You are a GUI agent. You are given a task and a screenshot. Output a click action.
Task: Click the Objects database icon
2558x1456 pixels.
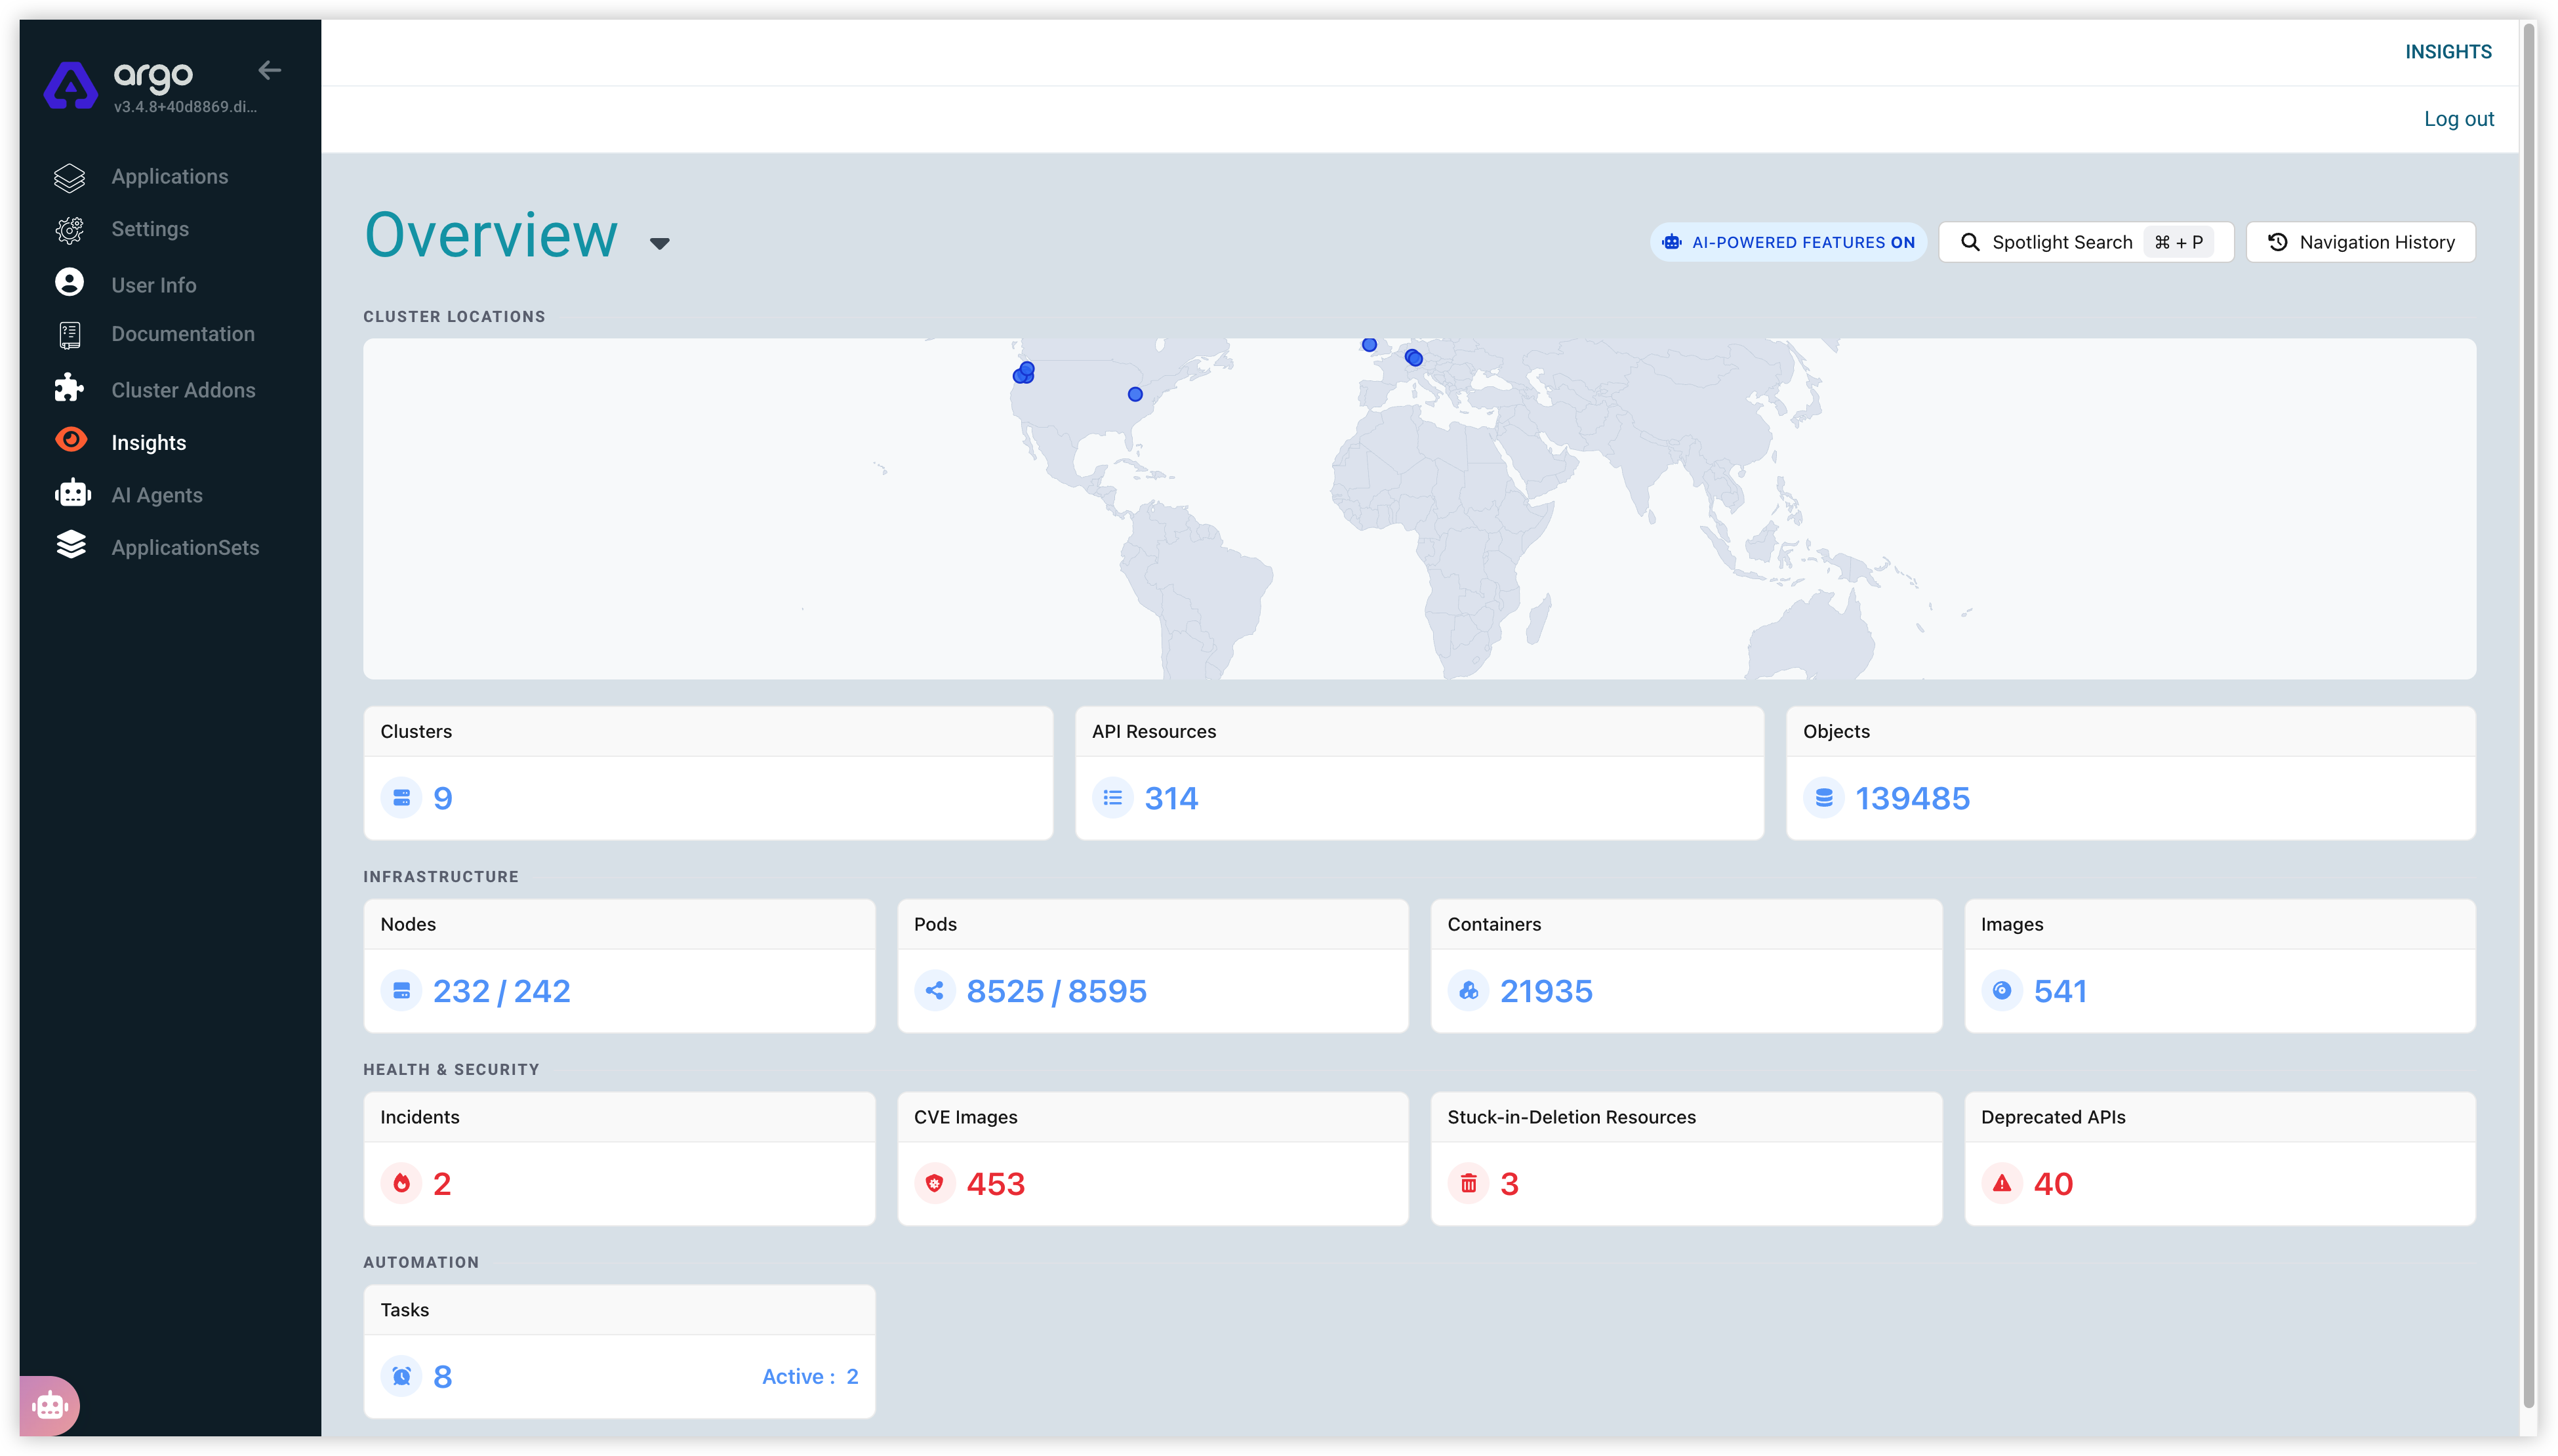click(1823, 798)
